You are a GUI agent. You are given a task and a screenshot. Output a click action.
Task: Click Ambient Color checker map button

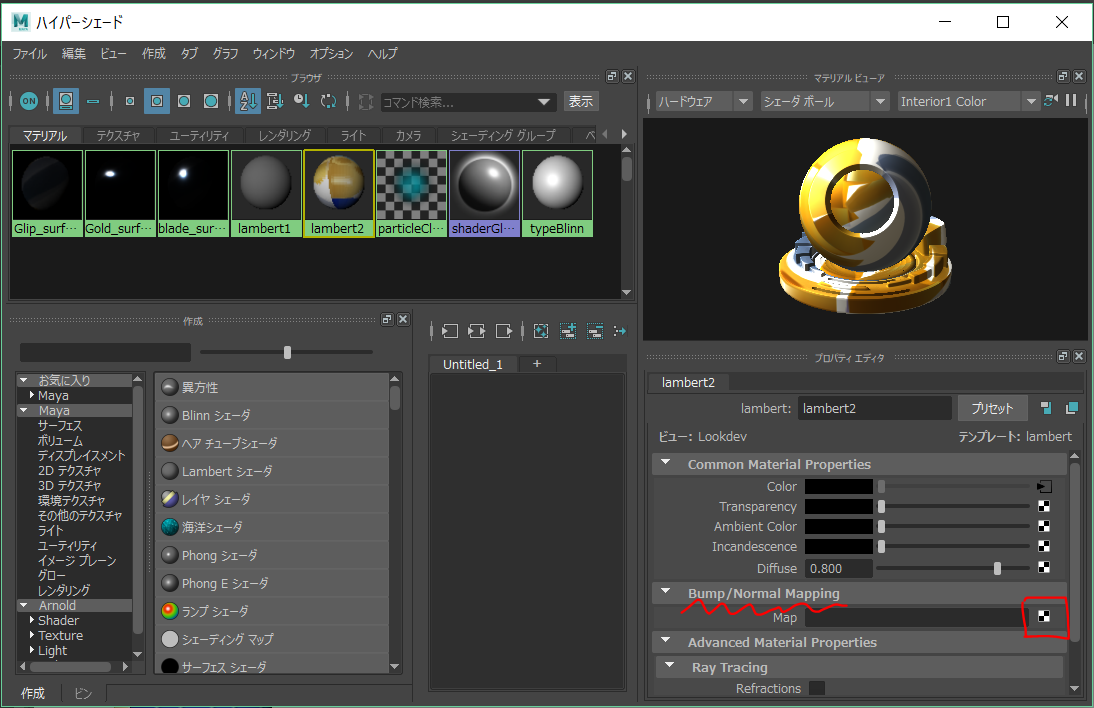pos(1044,526)
